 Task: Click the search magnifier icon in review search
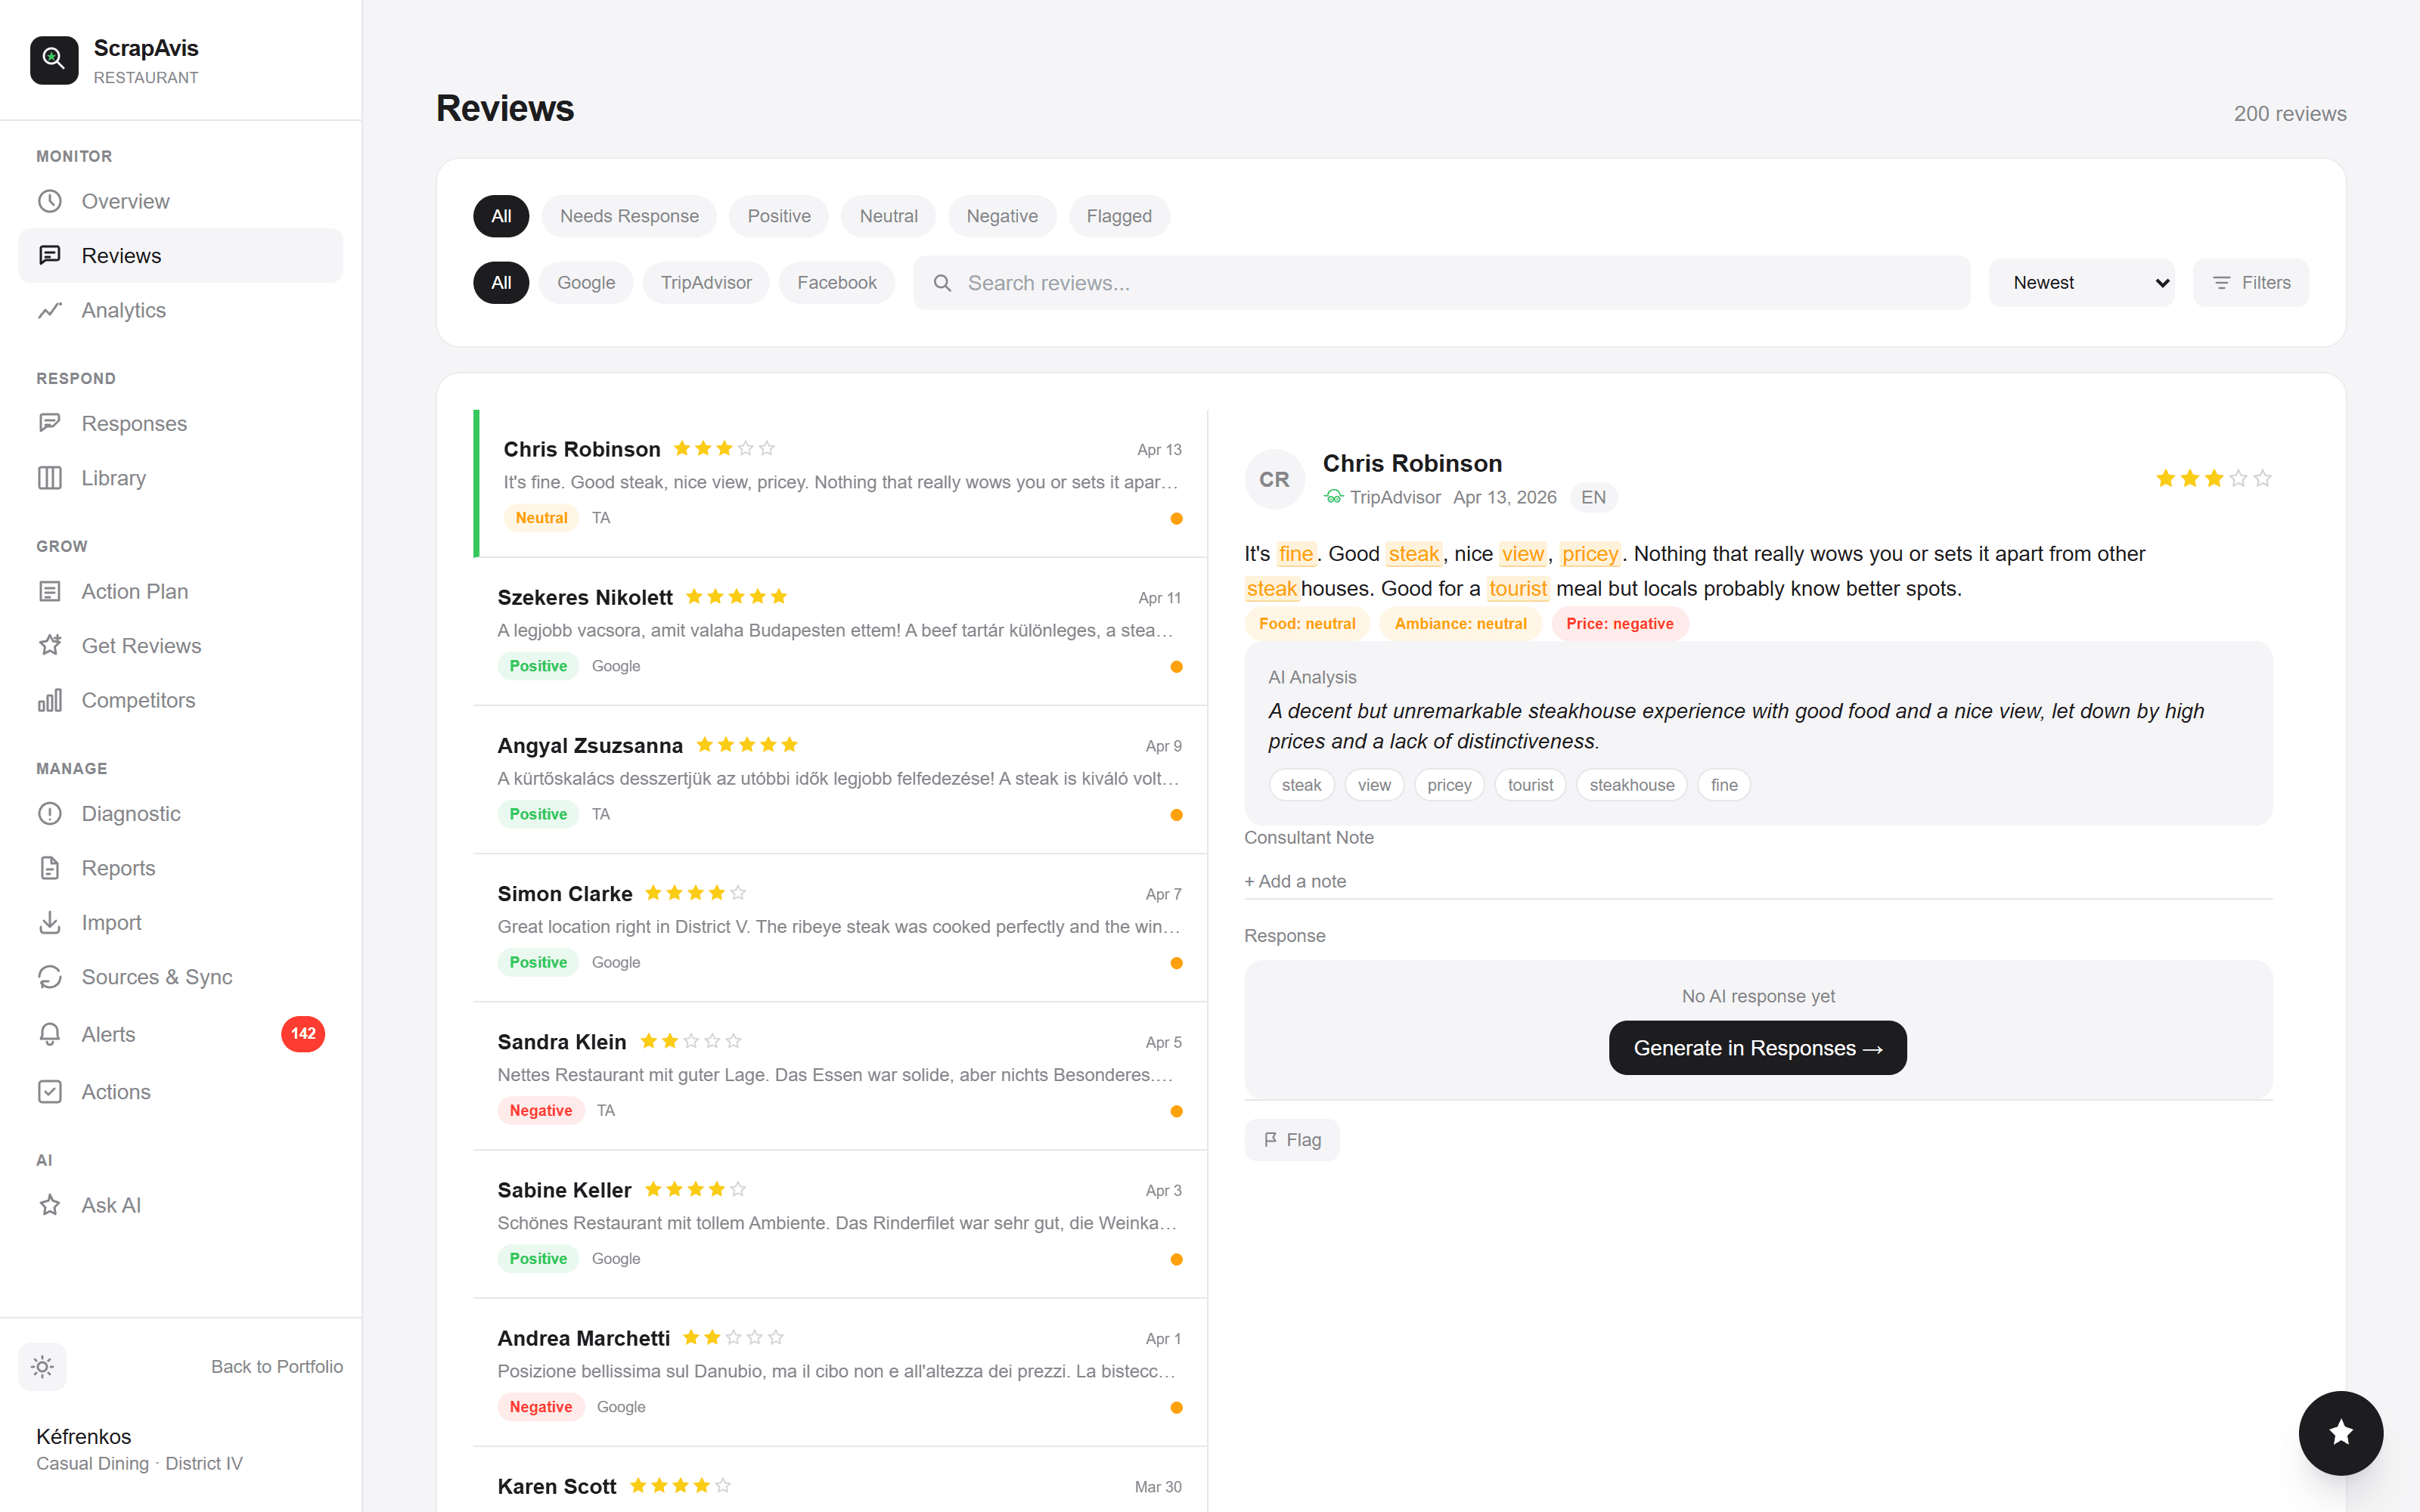coord(942,283)
